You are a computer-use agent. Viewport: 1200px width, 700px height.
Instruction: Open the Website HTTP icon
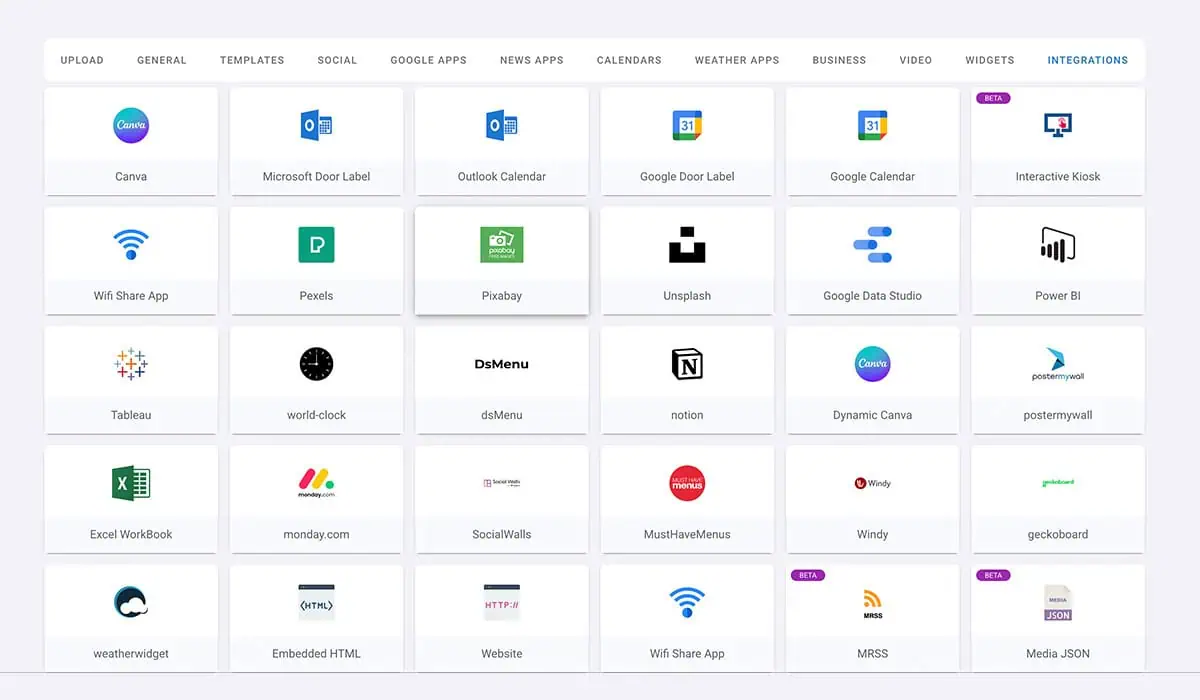[501, 602]
